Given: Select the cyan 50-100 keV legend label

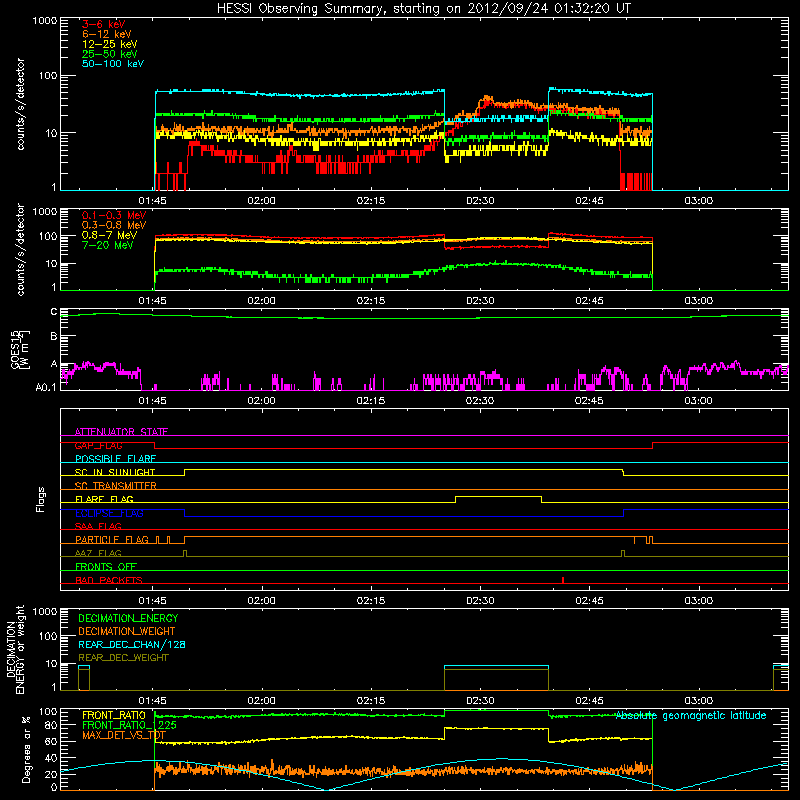Looking at the screenshot, I should click(x=113, y=64).
